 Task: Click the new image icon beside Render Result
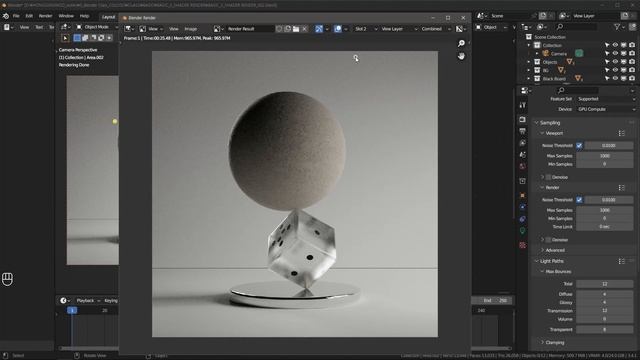pyautogui.click(x=288, y=29)
